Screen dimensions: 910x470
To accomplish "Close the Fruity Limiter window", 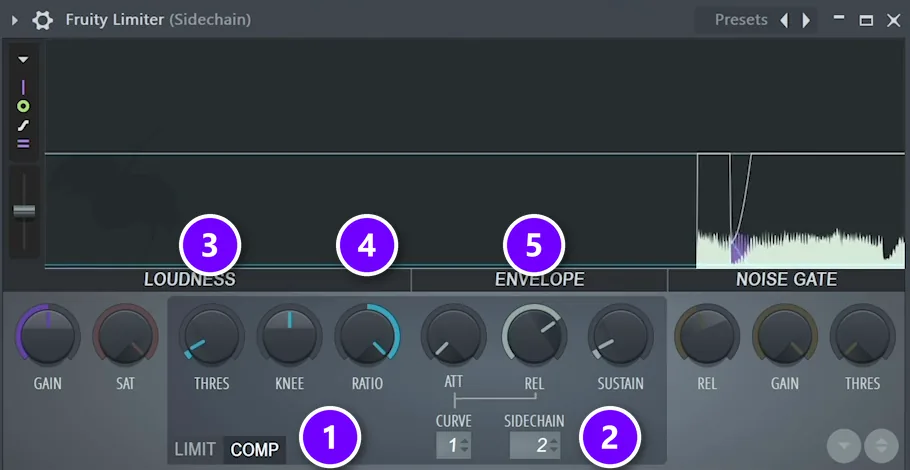I will click(x=894, y=20).
